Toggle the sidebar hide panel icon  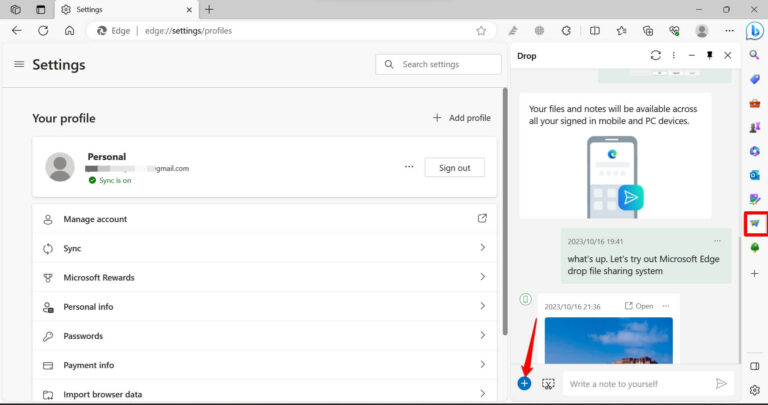coord(755,366)
